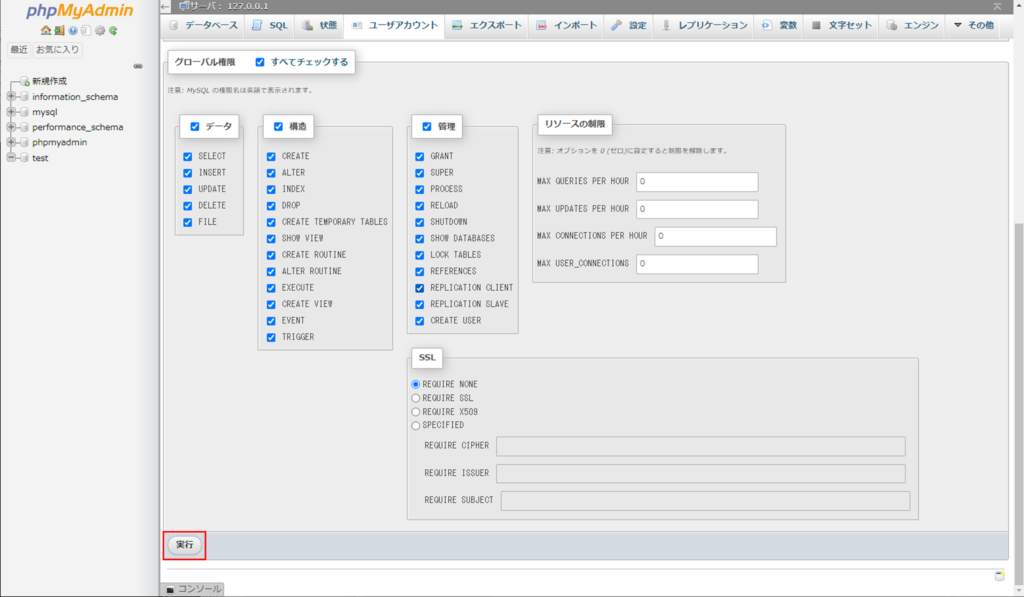This screenshot has width=1024, height=597.
Task: Click the お気に入り button in sidebar
Action: click(x=57, y=49)
